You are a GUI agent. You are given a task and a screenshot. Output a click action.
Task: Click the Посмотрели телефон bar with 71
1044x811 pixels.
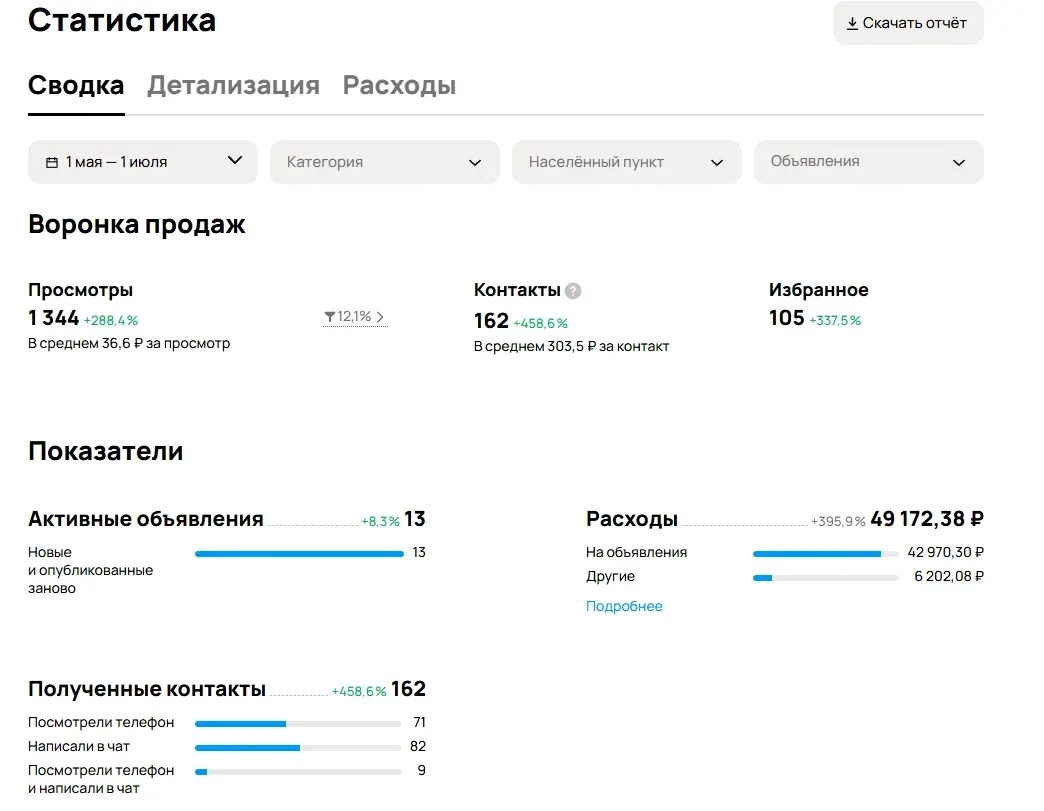click(x=298, y=724)
